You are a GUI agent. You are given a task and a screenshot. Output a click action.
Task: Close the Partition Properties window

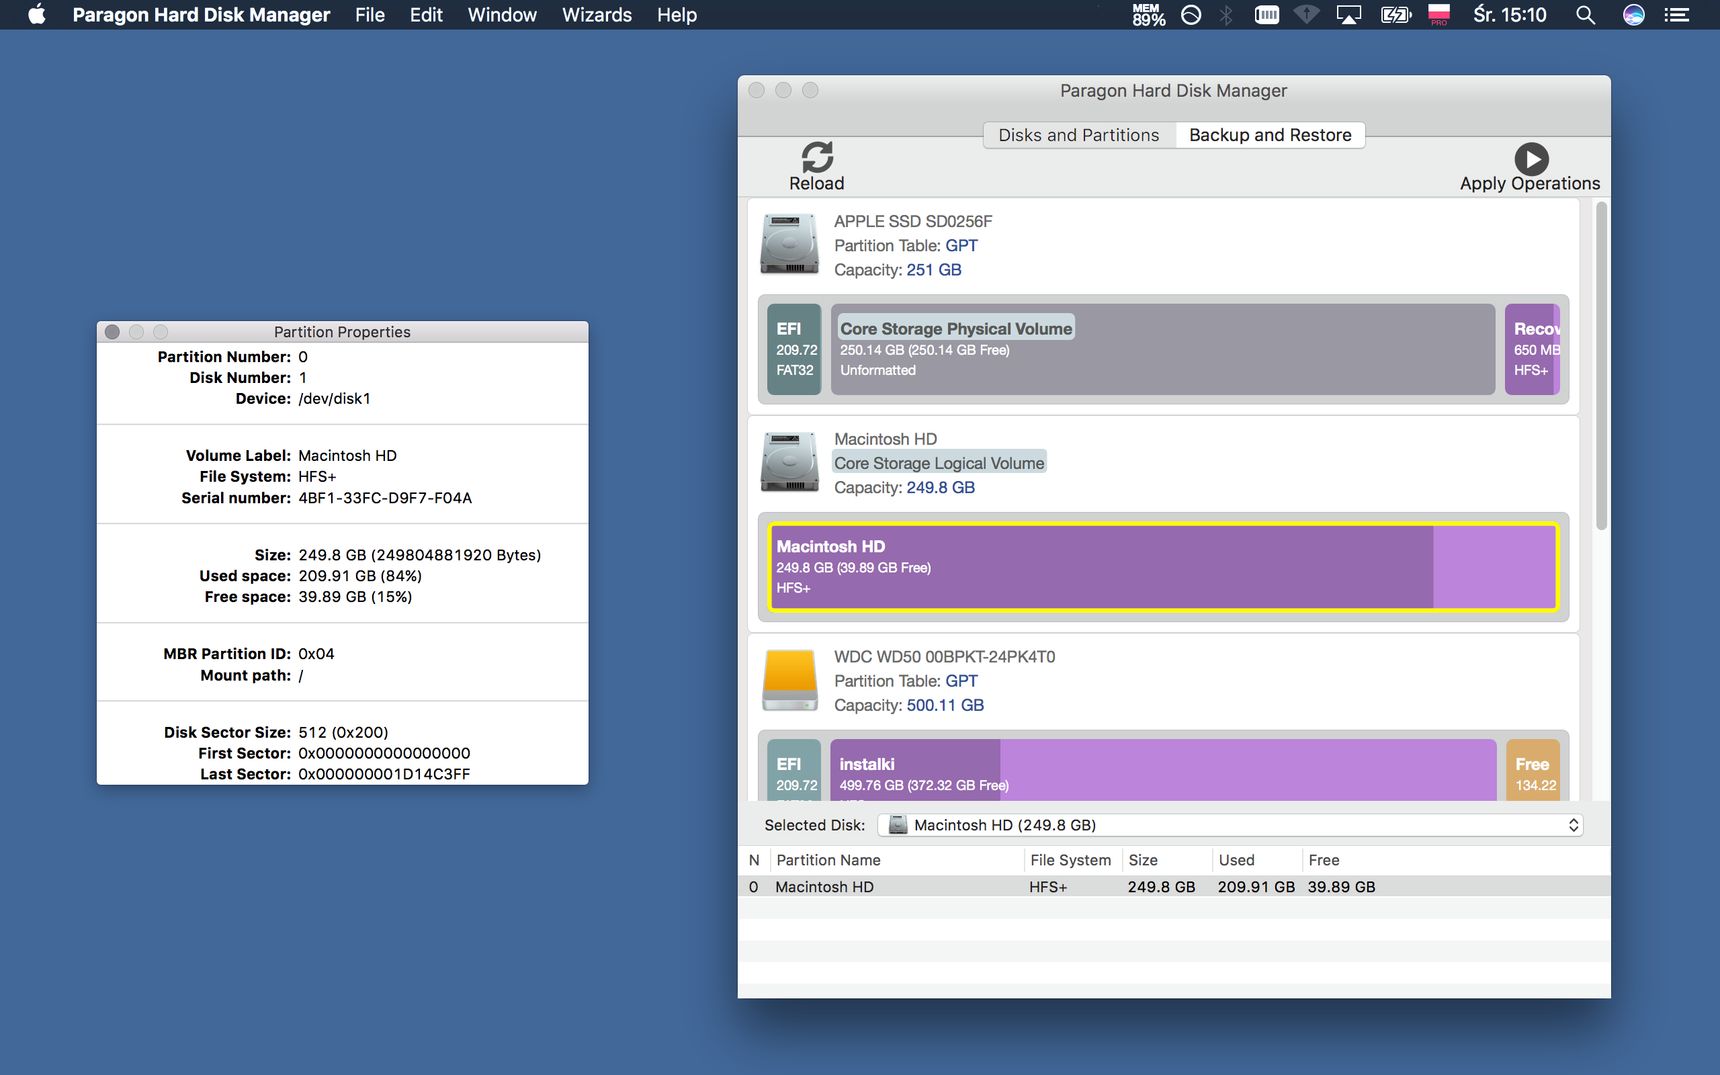click(x=112, y=332)
